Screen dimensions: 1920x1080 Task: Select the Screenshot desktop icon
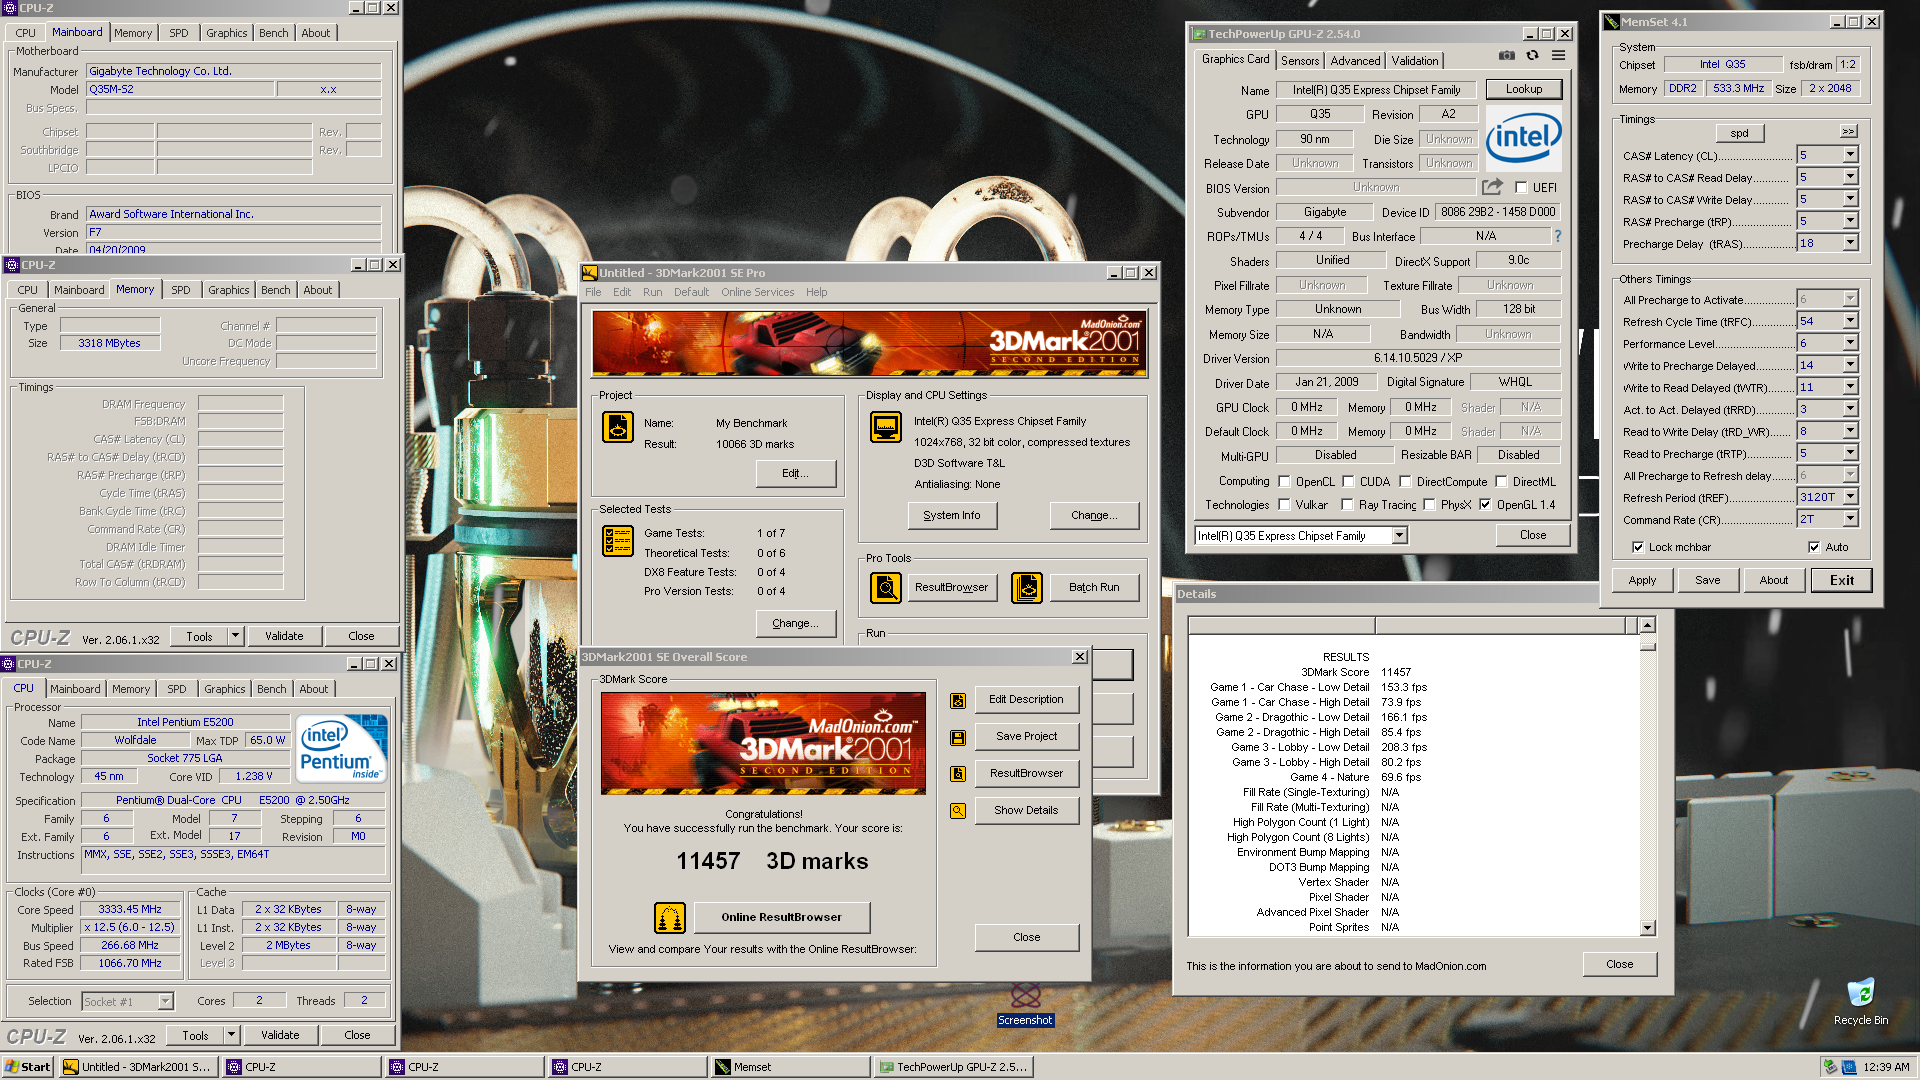(x=1026, y=1003)
